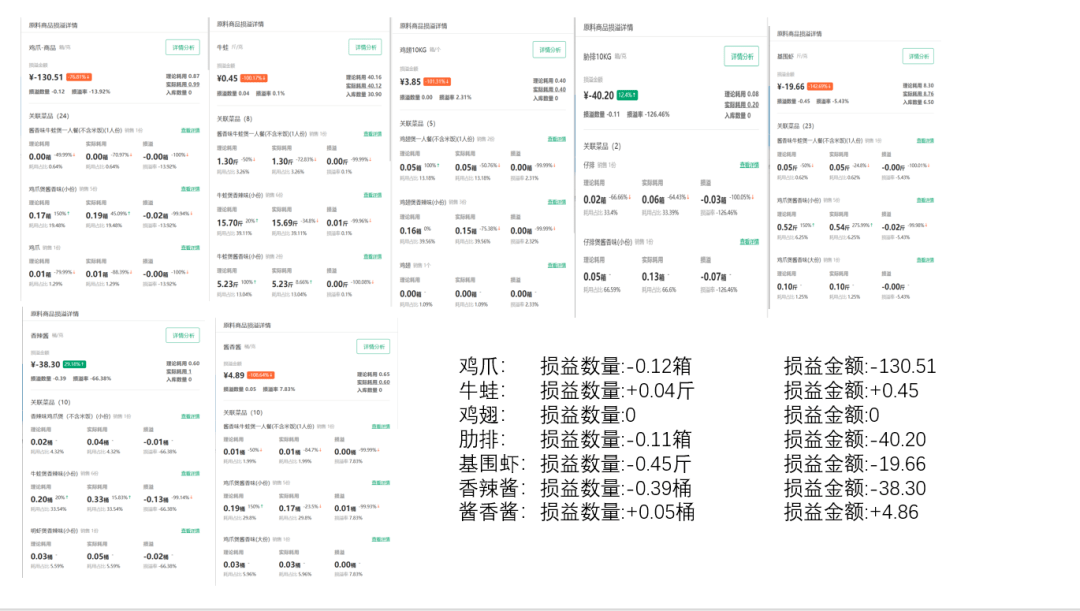Click 详情分析 button for 基围虾

(917, 56)
